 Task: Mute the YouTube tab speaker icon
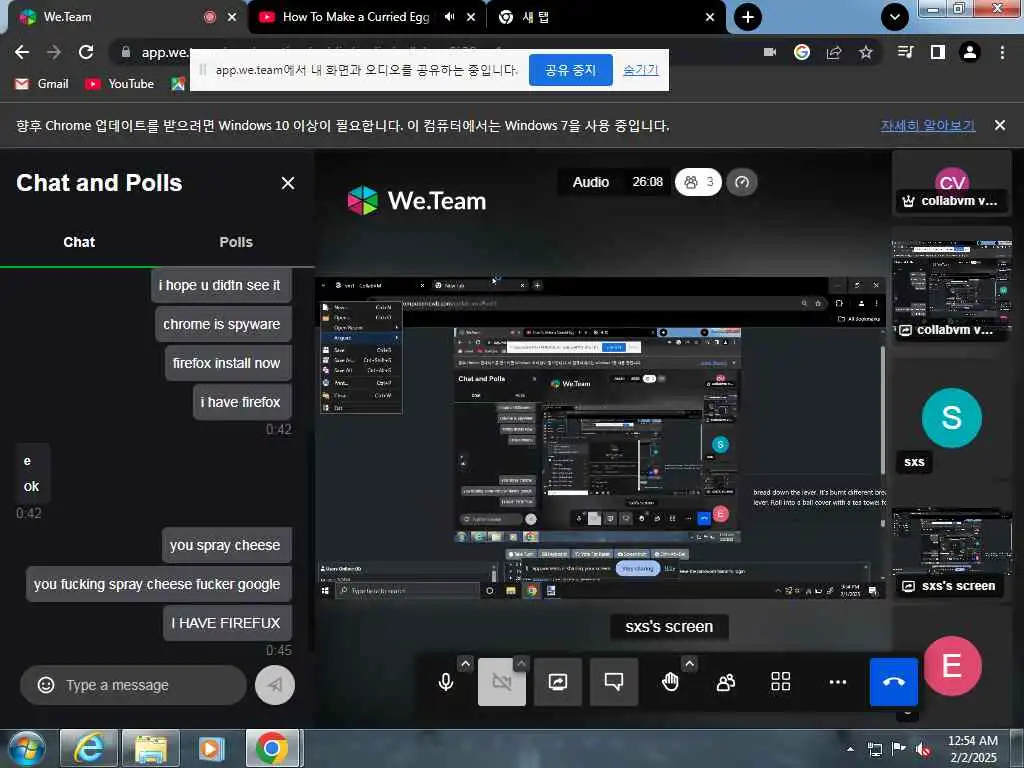click(x=449, y=17)
